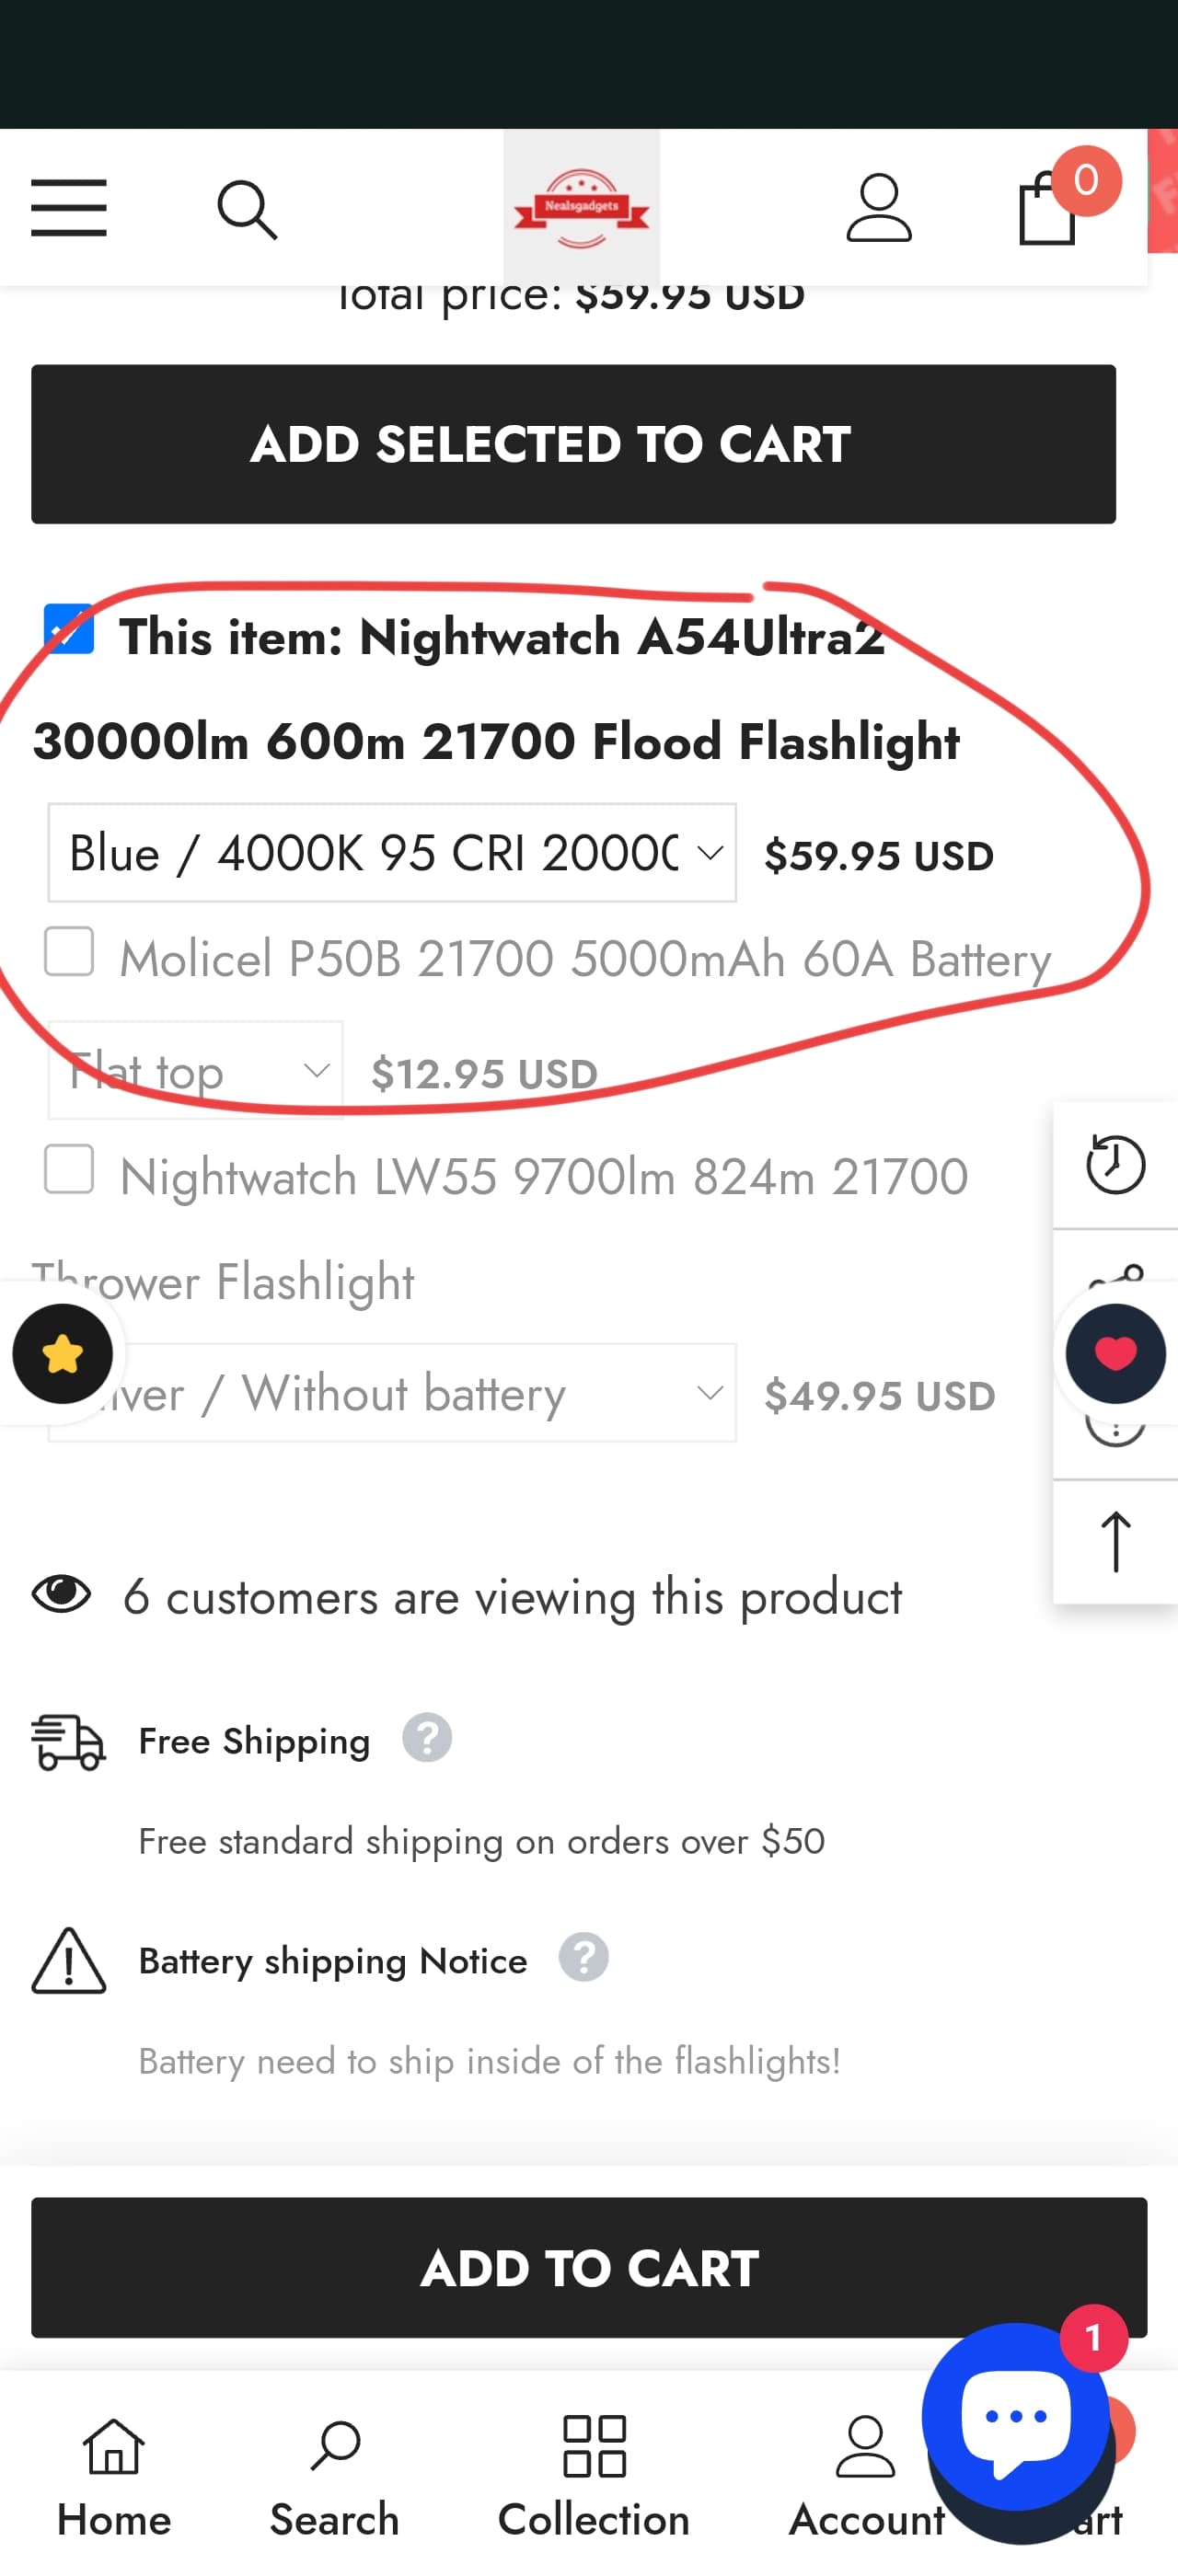The width and height of the screenshot is (1178, 2576).
Task: Open the wishlist heart button
Action: pos(1115,1354)
